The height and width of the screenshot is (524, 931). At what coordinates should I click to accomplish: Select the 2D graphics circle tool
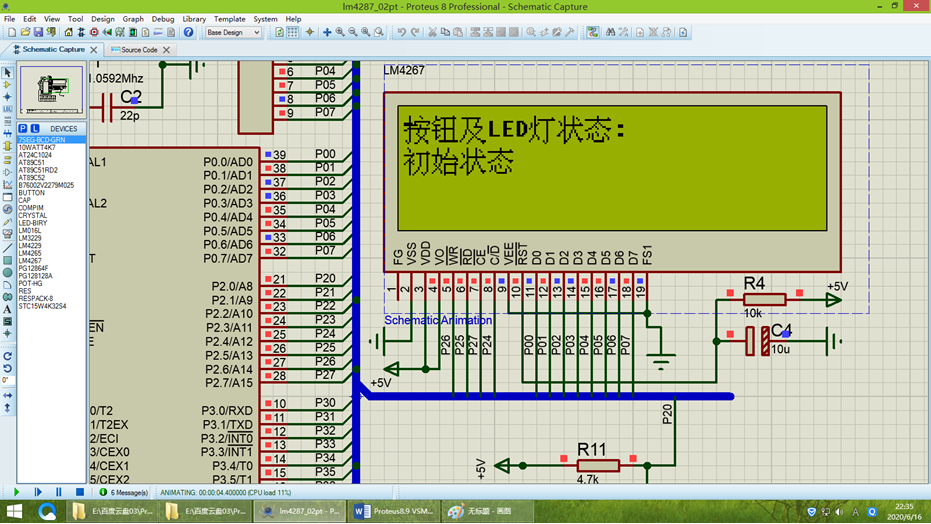click(7, 272)
